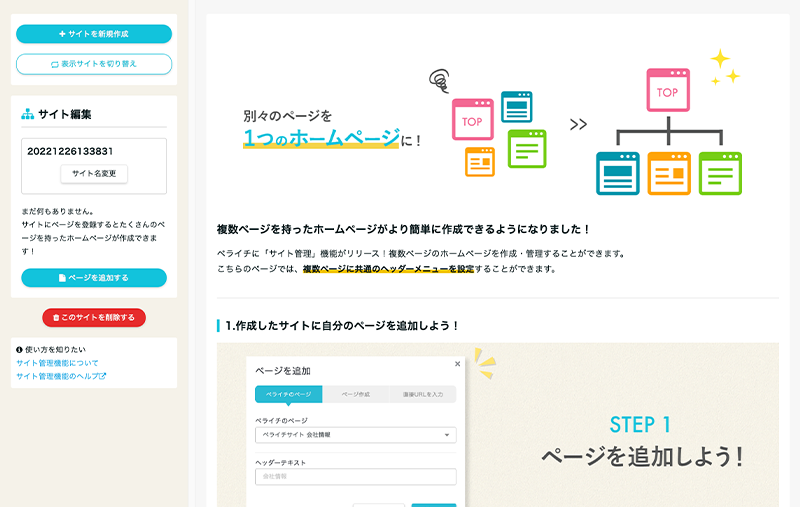Click the pink TOP page atop the tree diagram

click(667, 92)
